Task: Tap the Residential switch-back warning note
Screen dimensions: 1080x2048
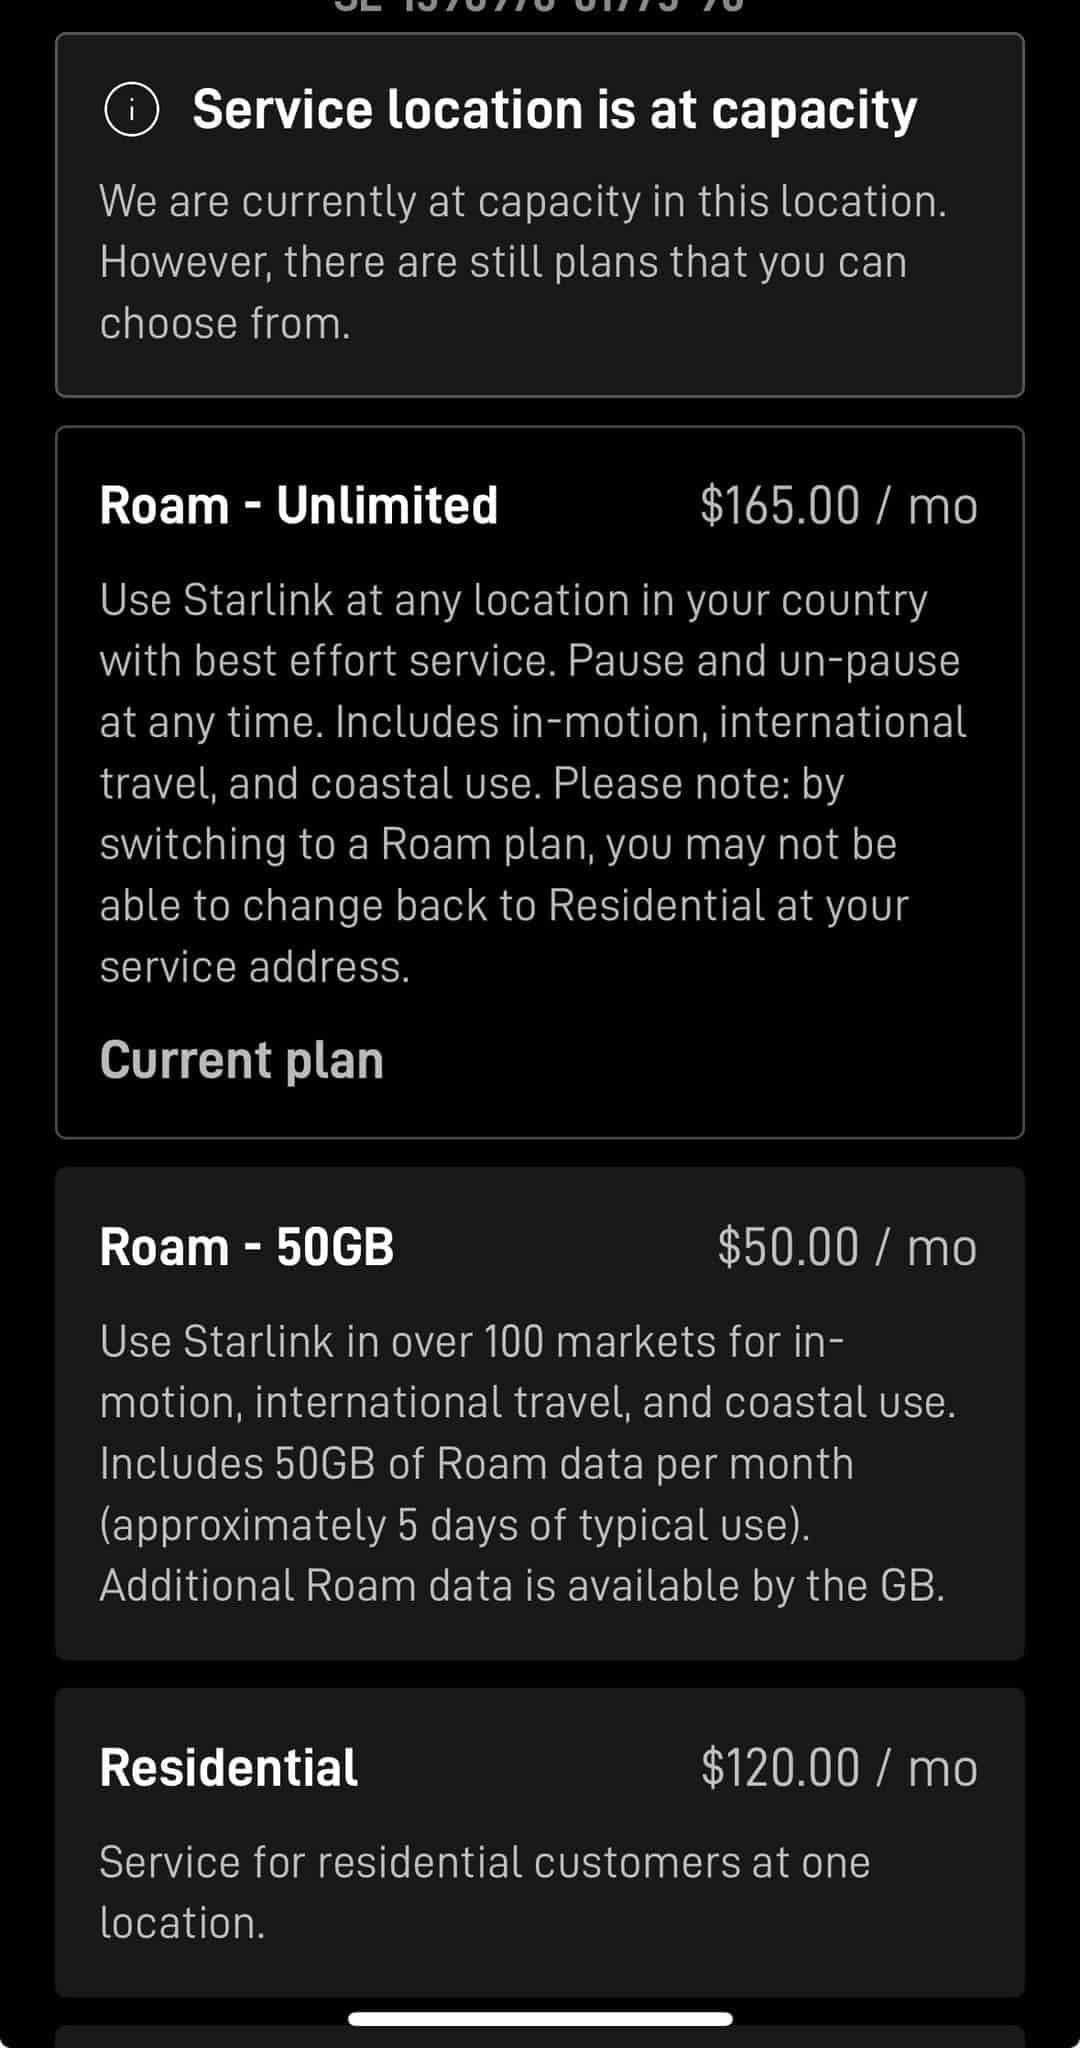Action: tap(504, 875)
